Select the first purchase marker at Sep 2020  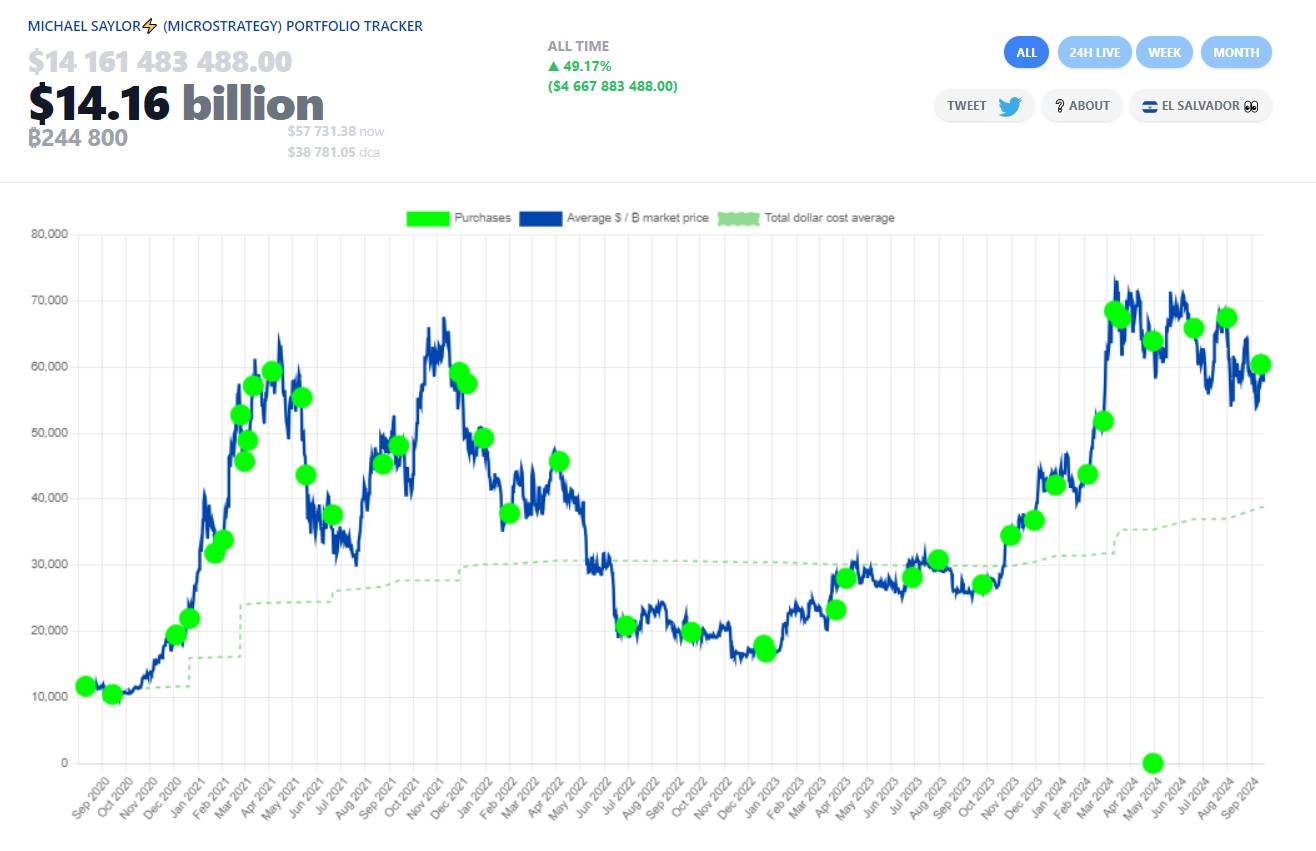[86, 686]
